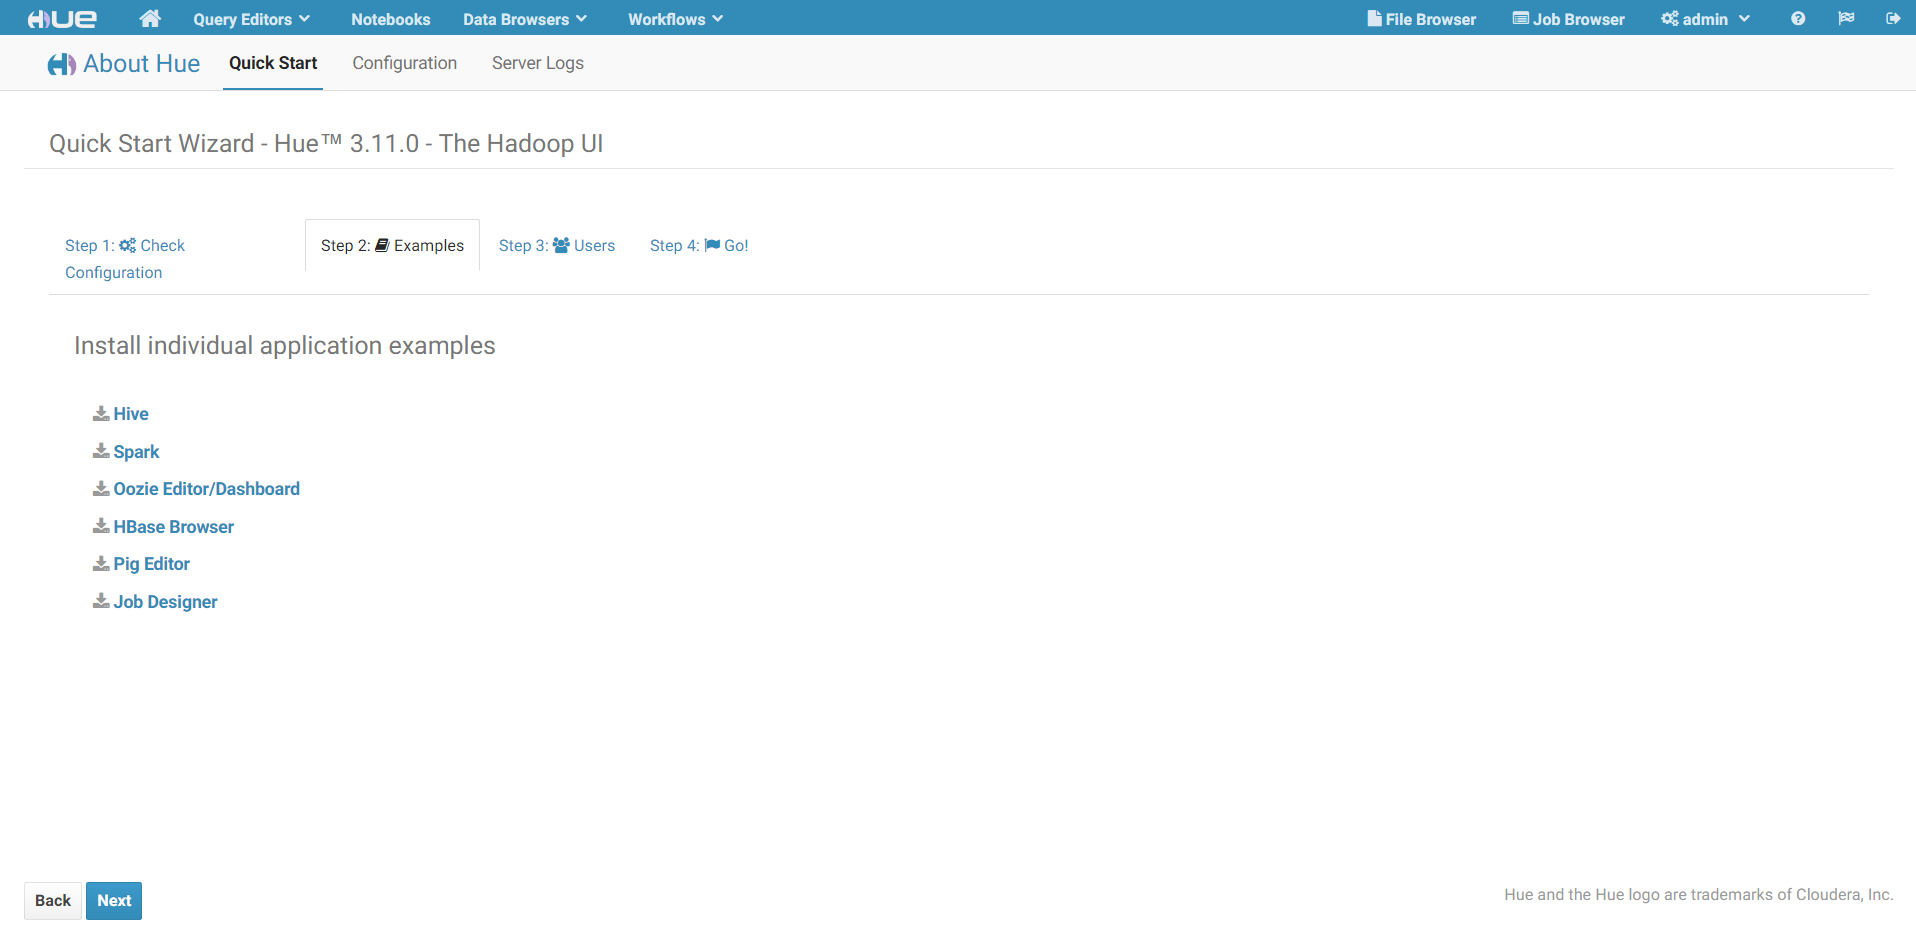This screenshot has height=940, width=1916.
Task: Expand the Workflows dropdown
Action: (x=675, y=19)
